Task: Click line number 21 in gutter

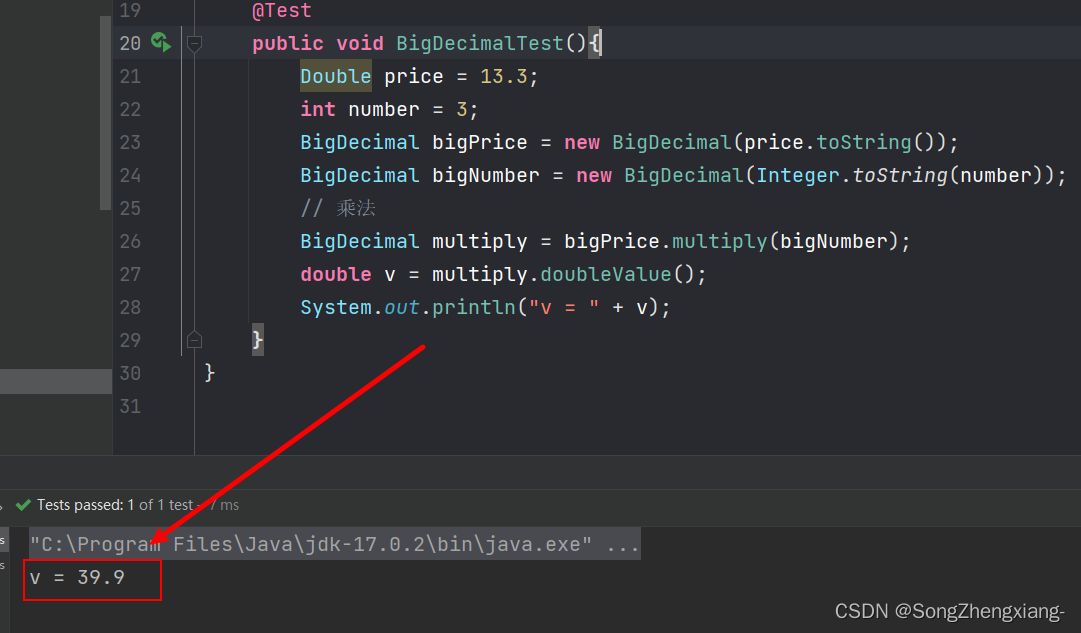Action: (130, 76)
